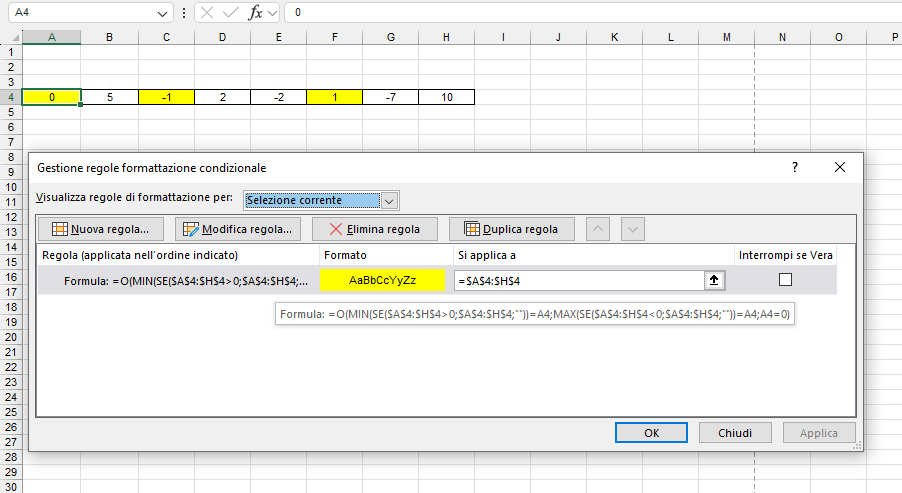Screen dimensions: 902x493
Task: Select cell B4 containing 5
Action: 109,97
